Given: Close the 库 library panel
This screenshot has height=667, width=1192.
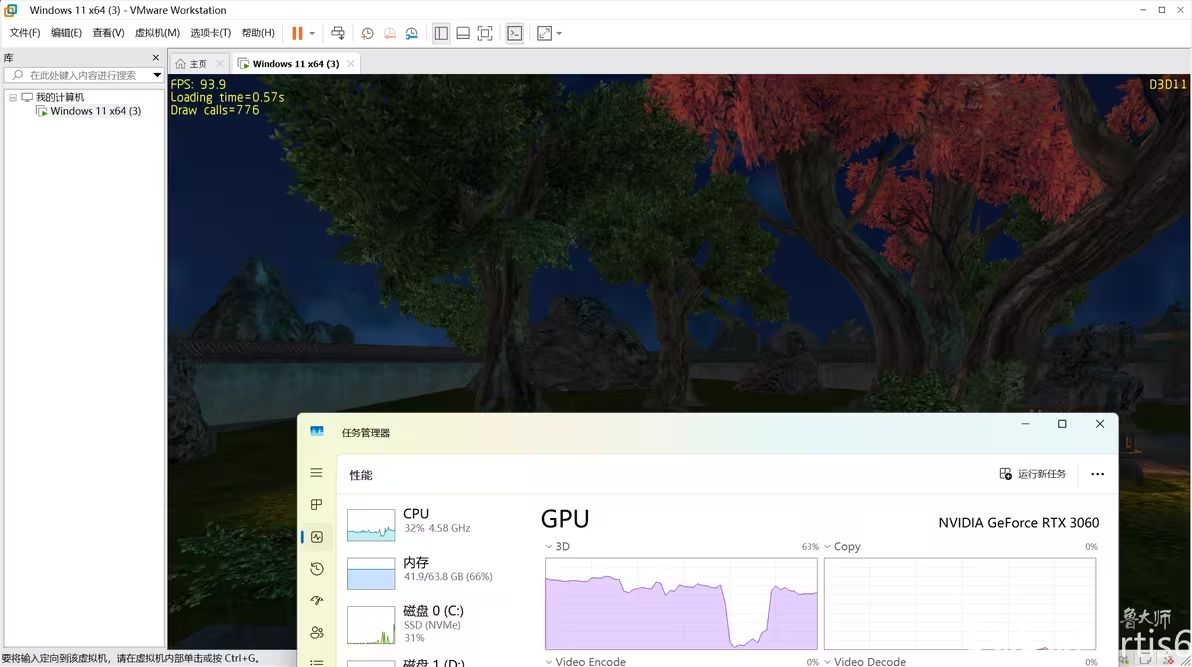Looking at the screenshot, I should tap(156, 58).
